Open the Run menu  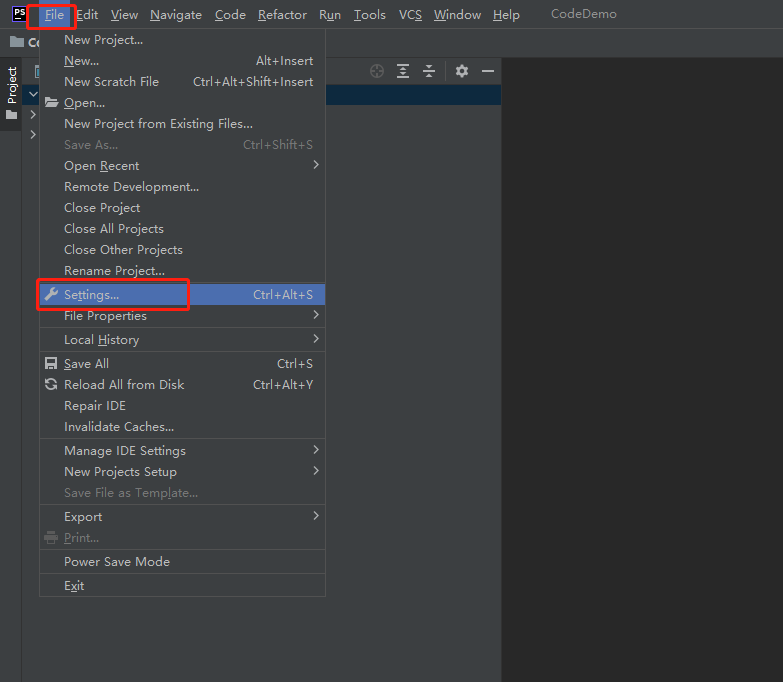[x=330, y=15]
